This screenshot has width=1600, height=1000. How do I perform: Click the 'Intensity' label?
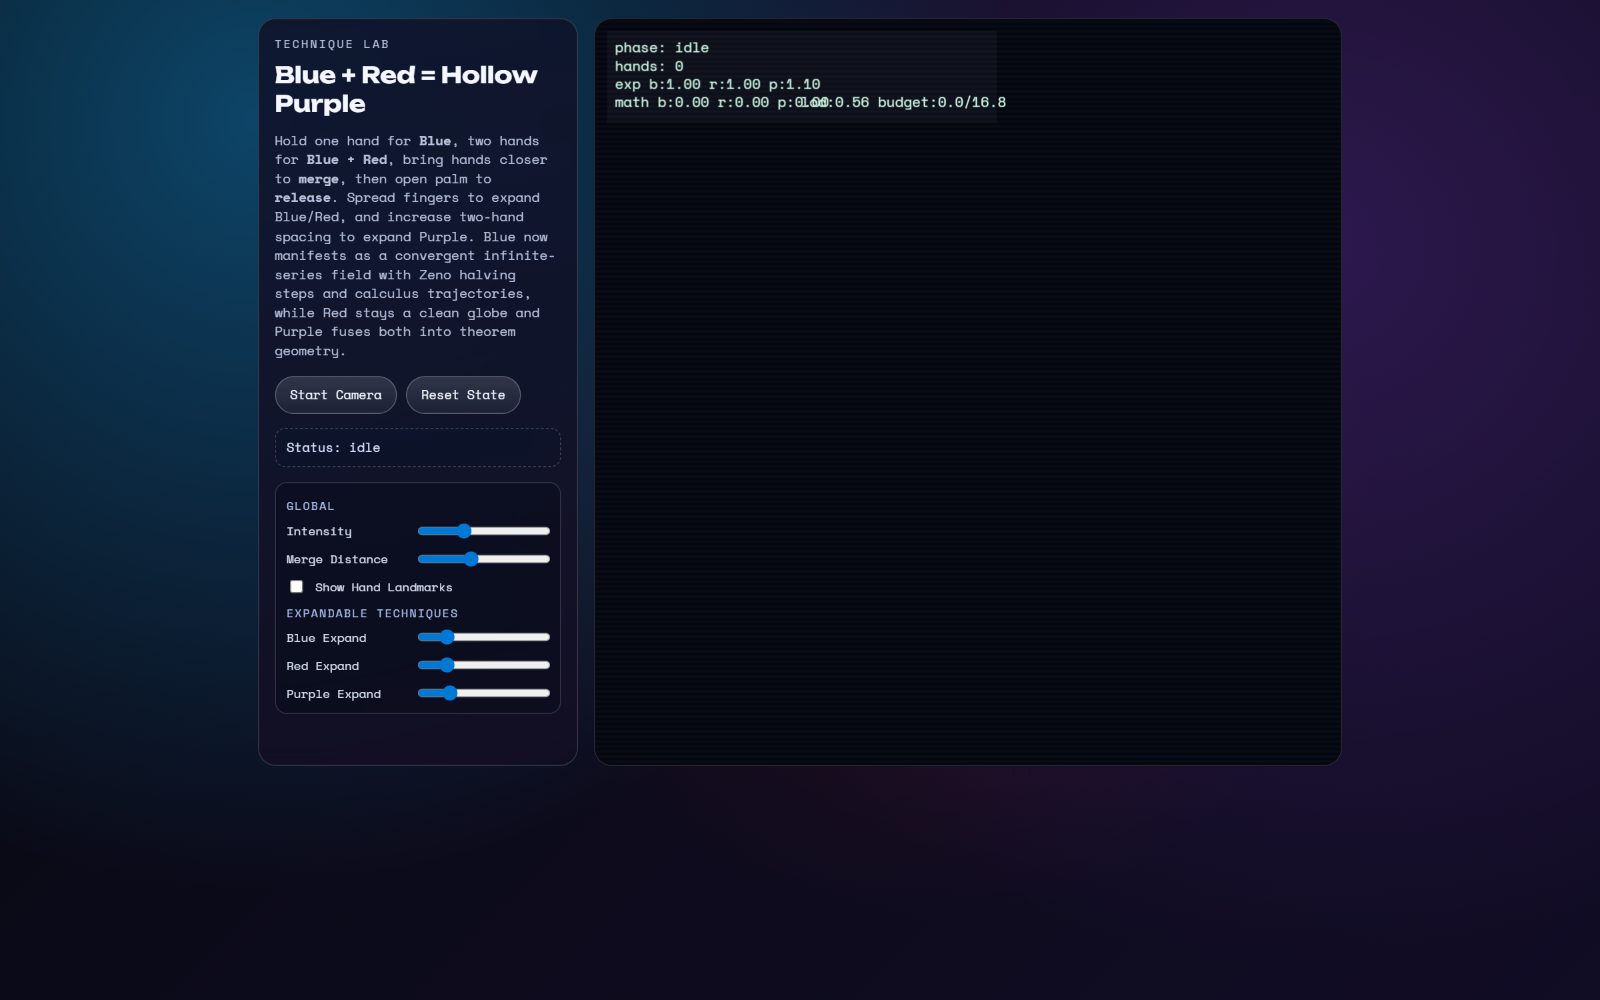pyautogui.click(x=319, y=531)
